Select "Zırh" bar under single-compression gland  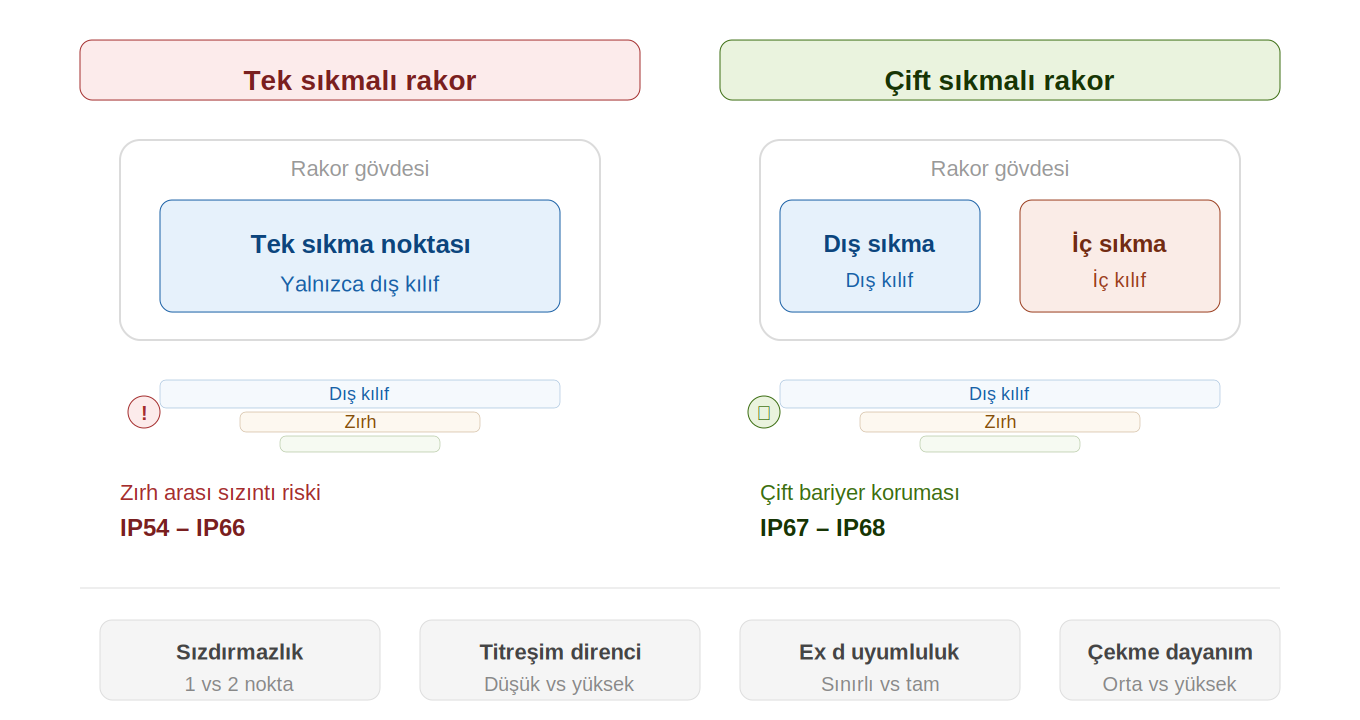[360, 422]
